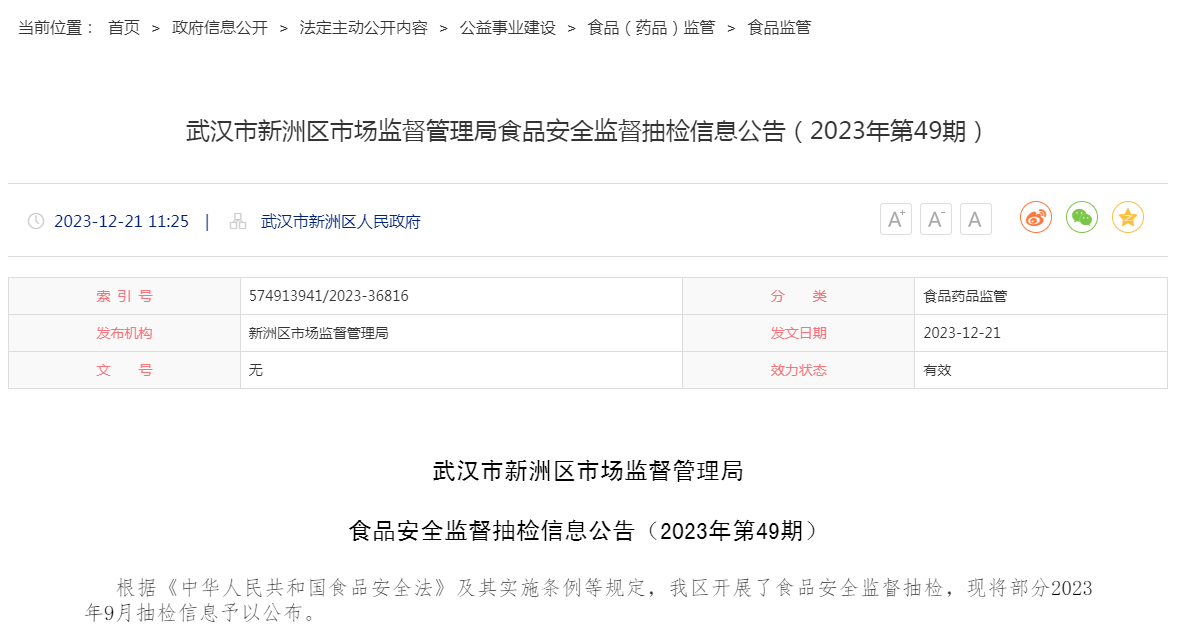
Task: Select 食品药品监管 category value
Action: pos(965,296)
